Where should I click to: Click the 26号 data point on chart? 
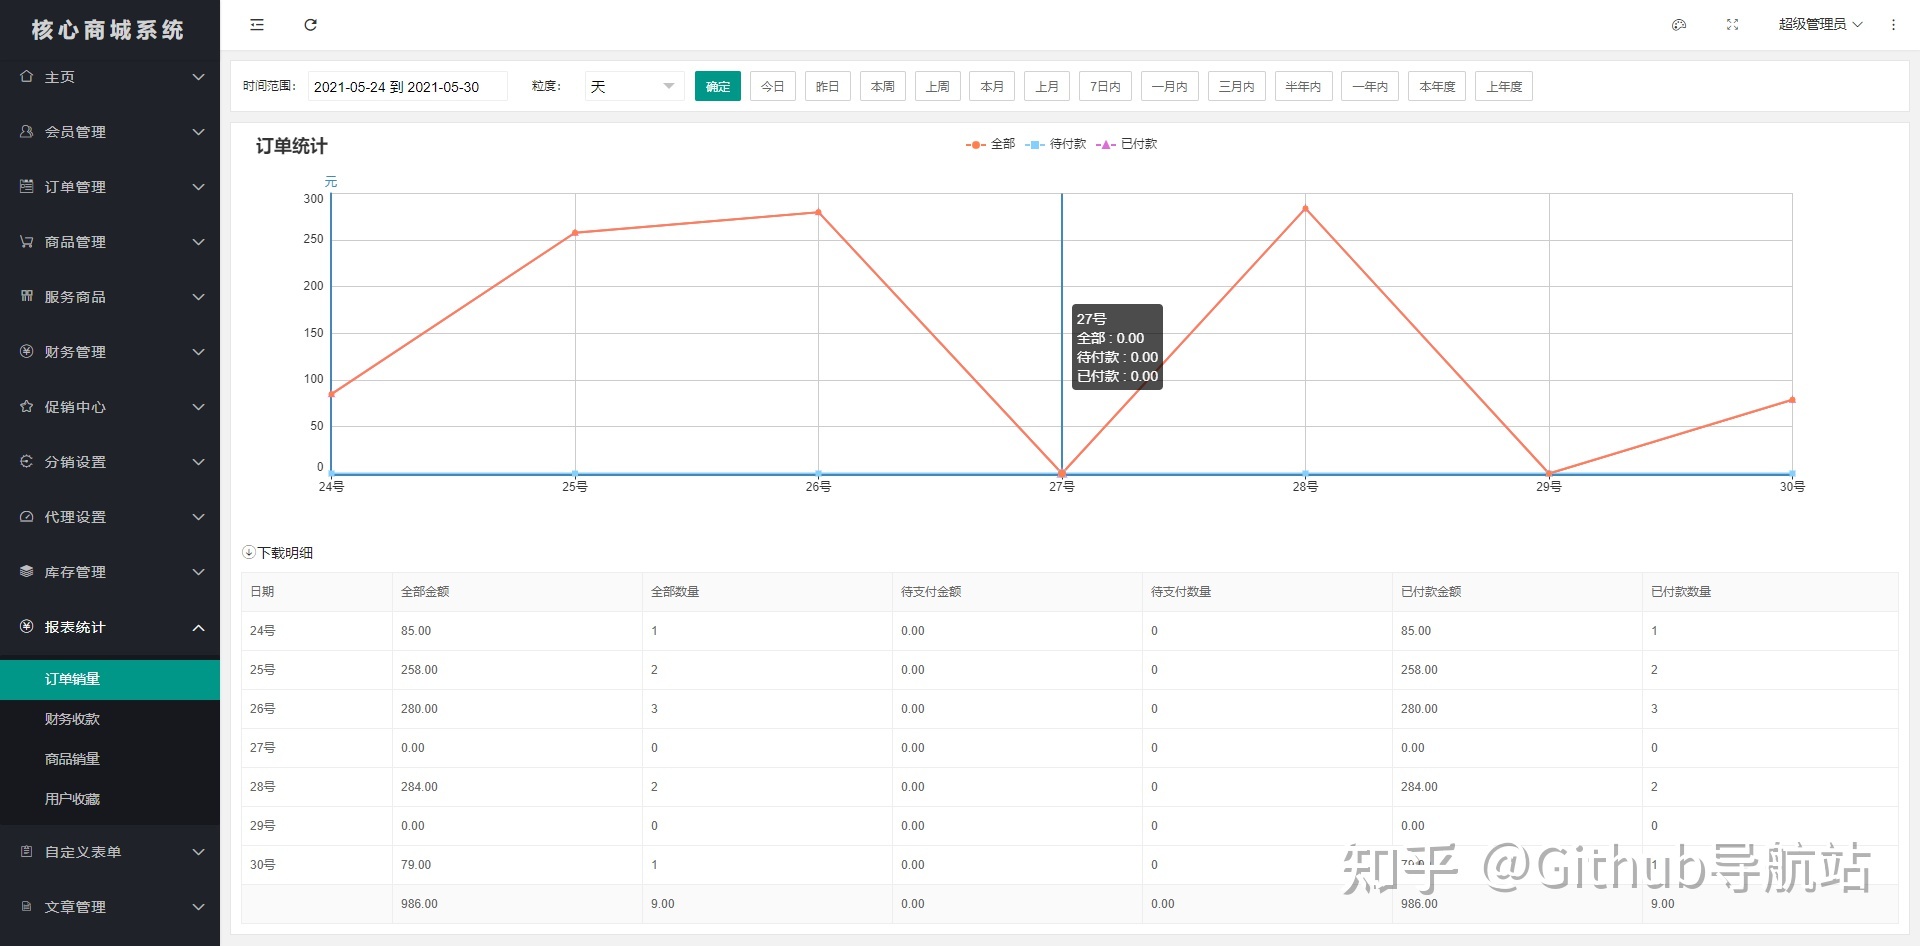point(818,212)
